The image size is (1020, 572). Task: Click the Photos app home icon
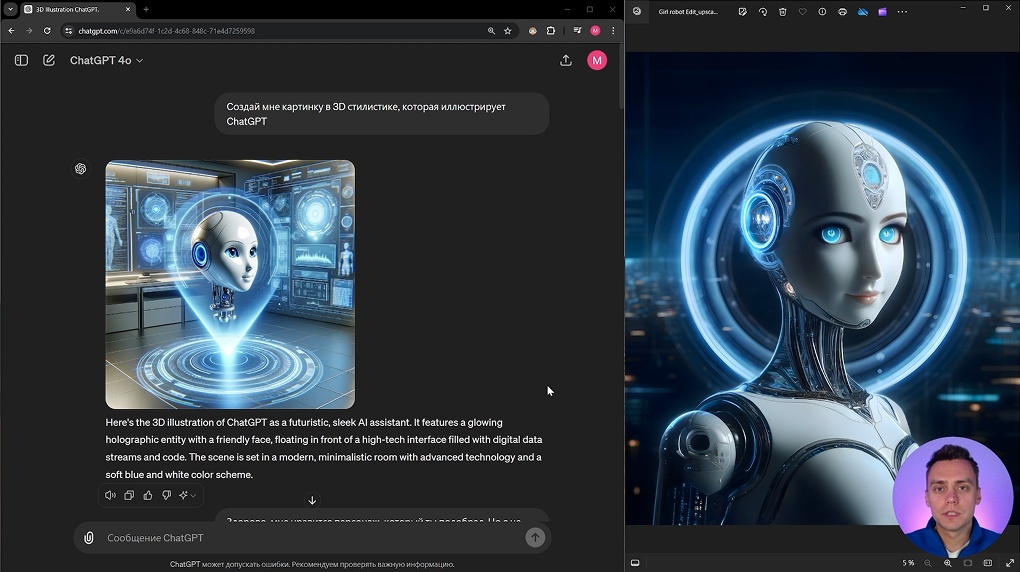click(x=637, y=11)
